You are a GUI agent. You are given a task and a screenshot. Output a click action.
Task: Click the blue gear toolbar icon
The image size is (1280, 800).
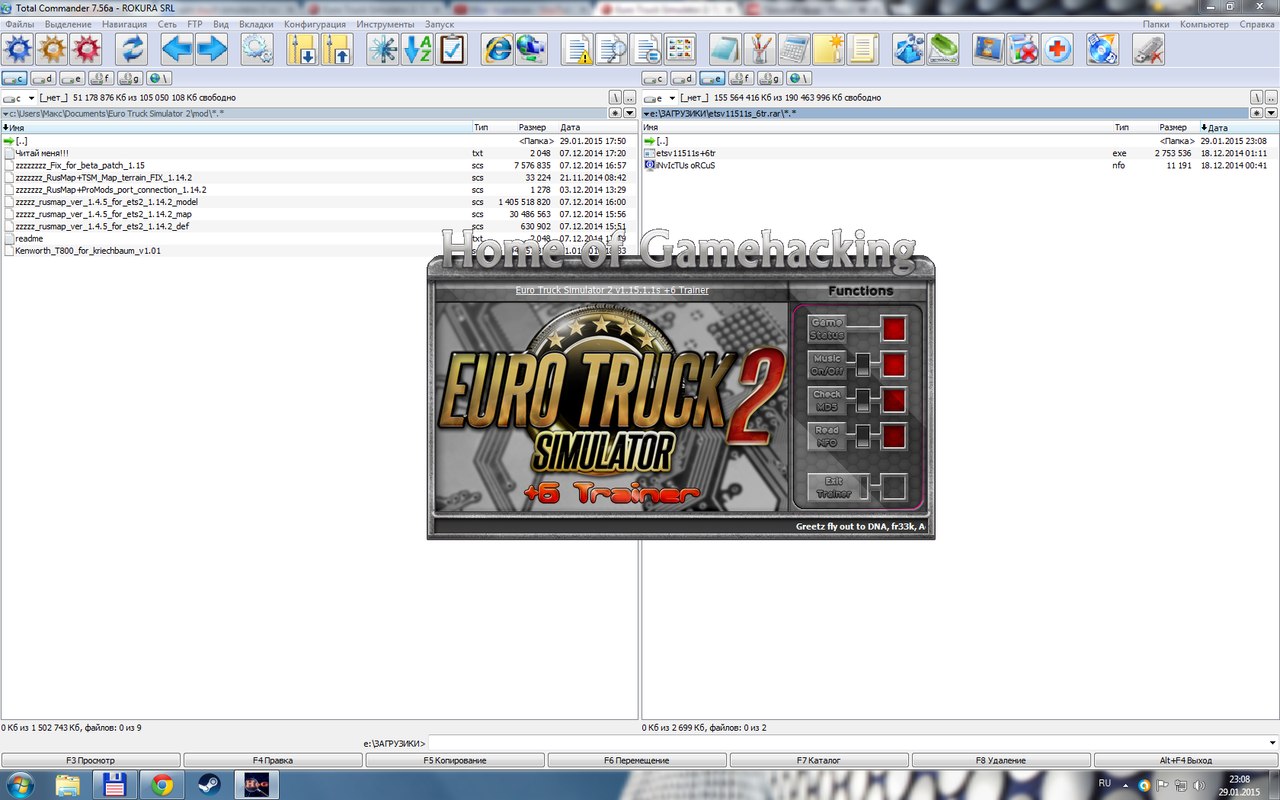(19, 49)
